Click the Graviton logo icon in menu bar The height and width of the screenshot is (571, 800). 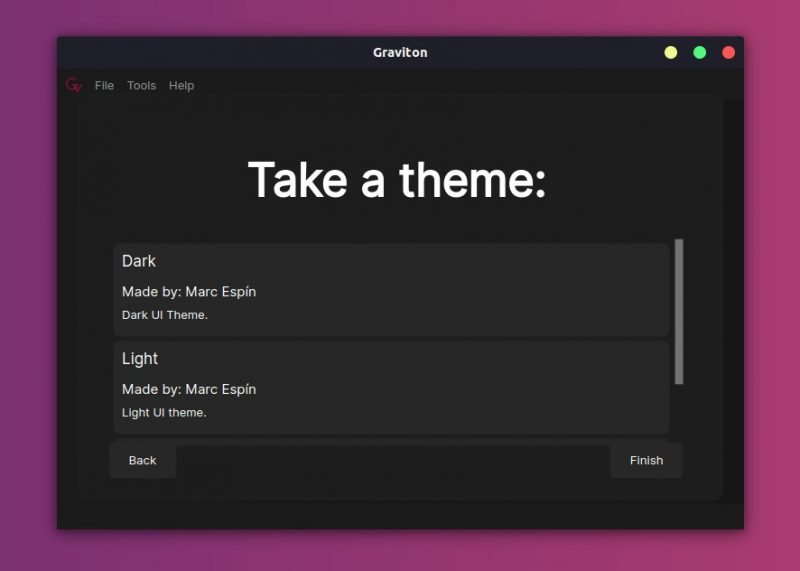73,85
